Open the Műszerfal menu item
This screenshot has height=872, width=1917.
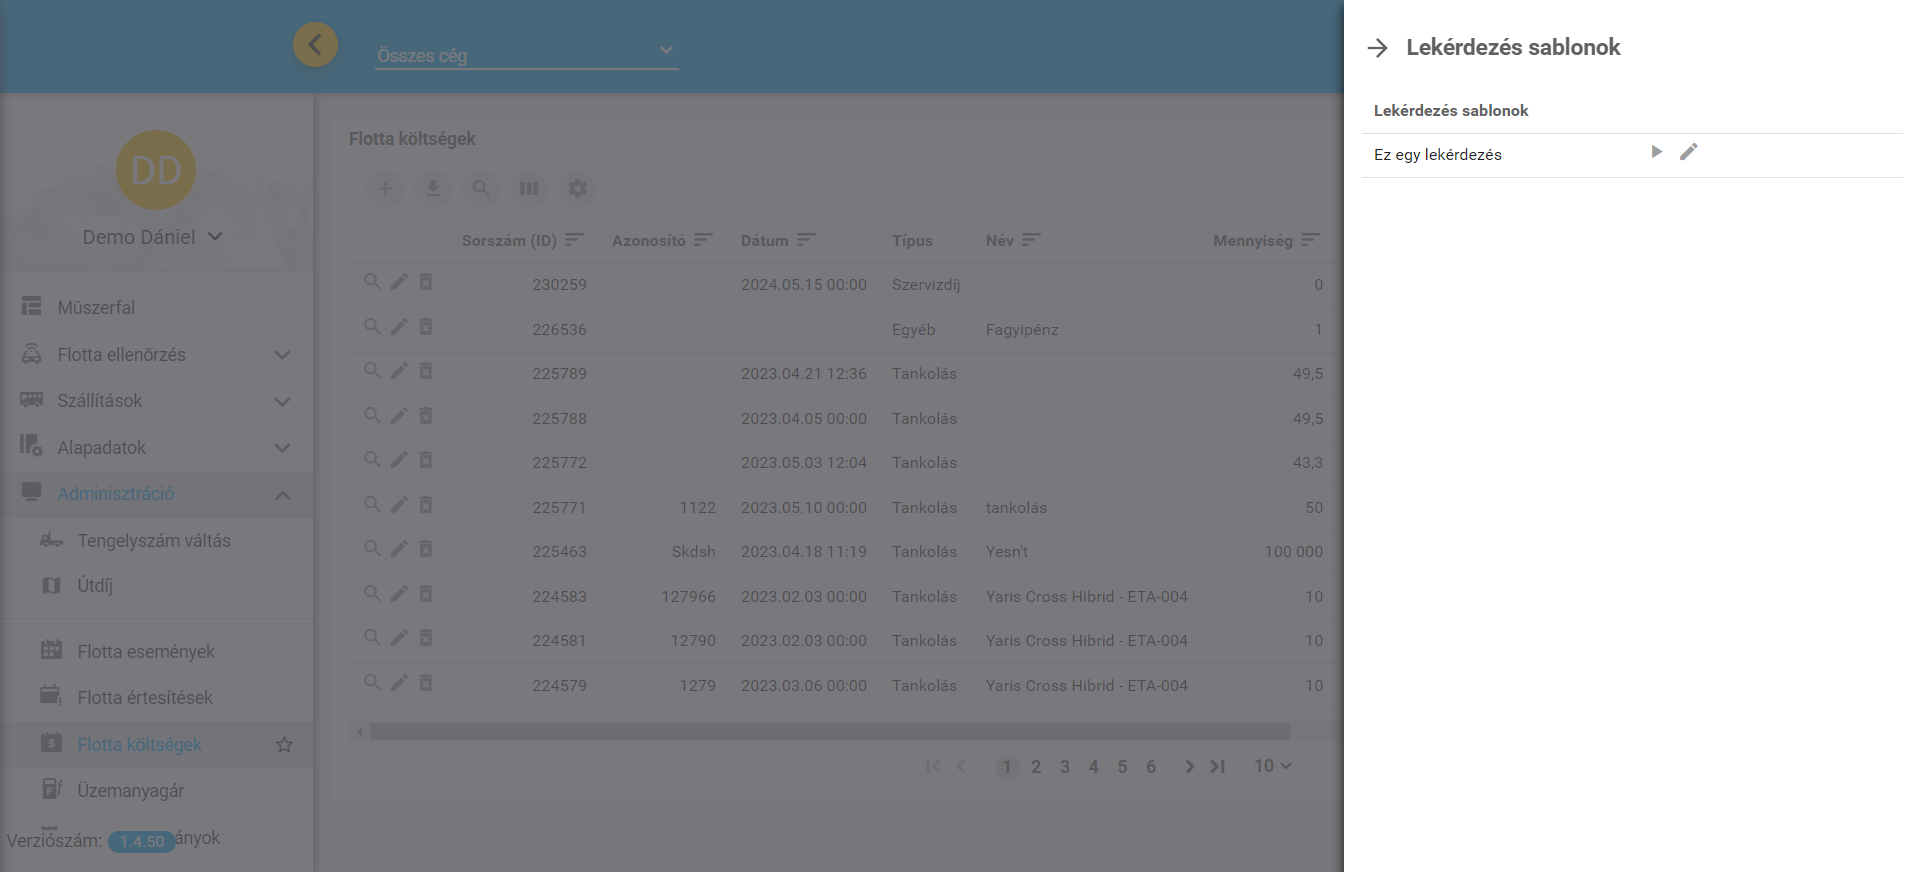tap(96, 308)
